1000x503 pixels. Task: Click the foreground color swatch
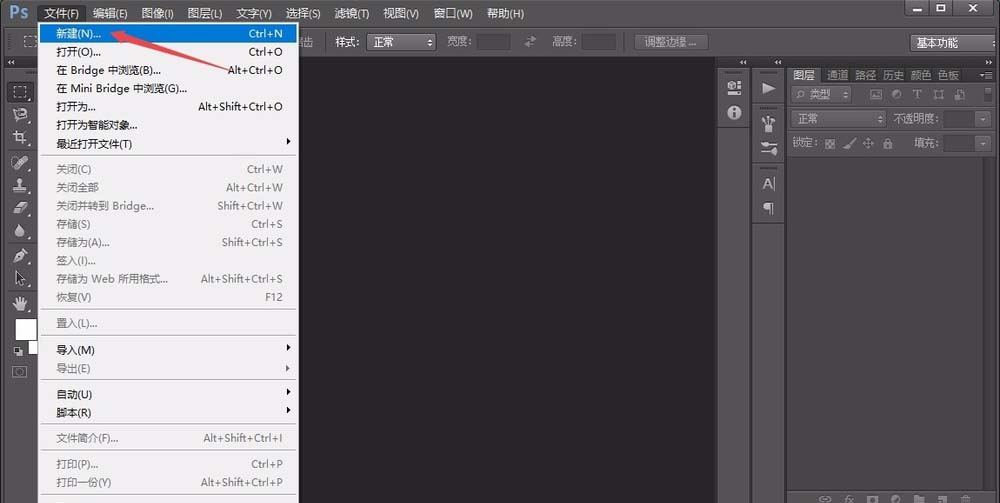click(26, 329)
